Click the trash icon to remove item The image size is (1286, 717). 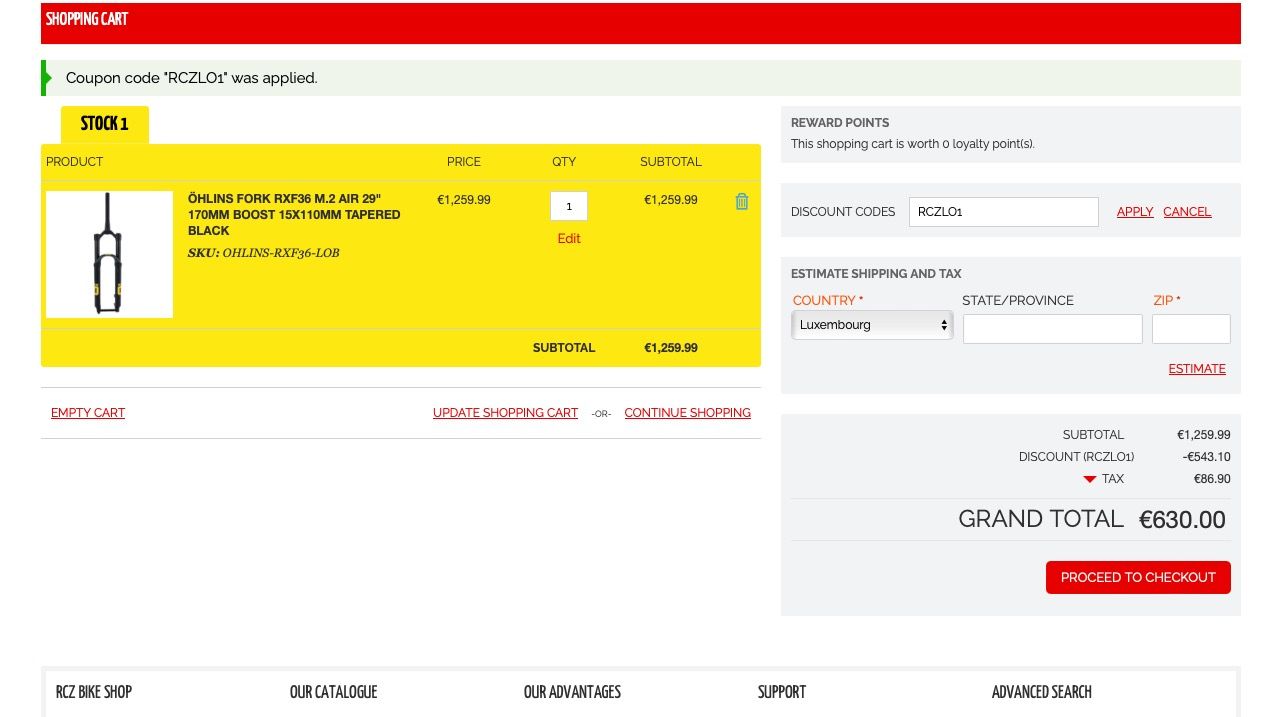(x=741, y=202)
